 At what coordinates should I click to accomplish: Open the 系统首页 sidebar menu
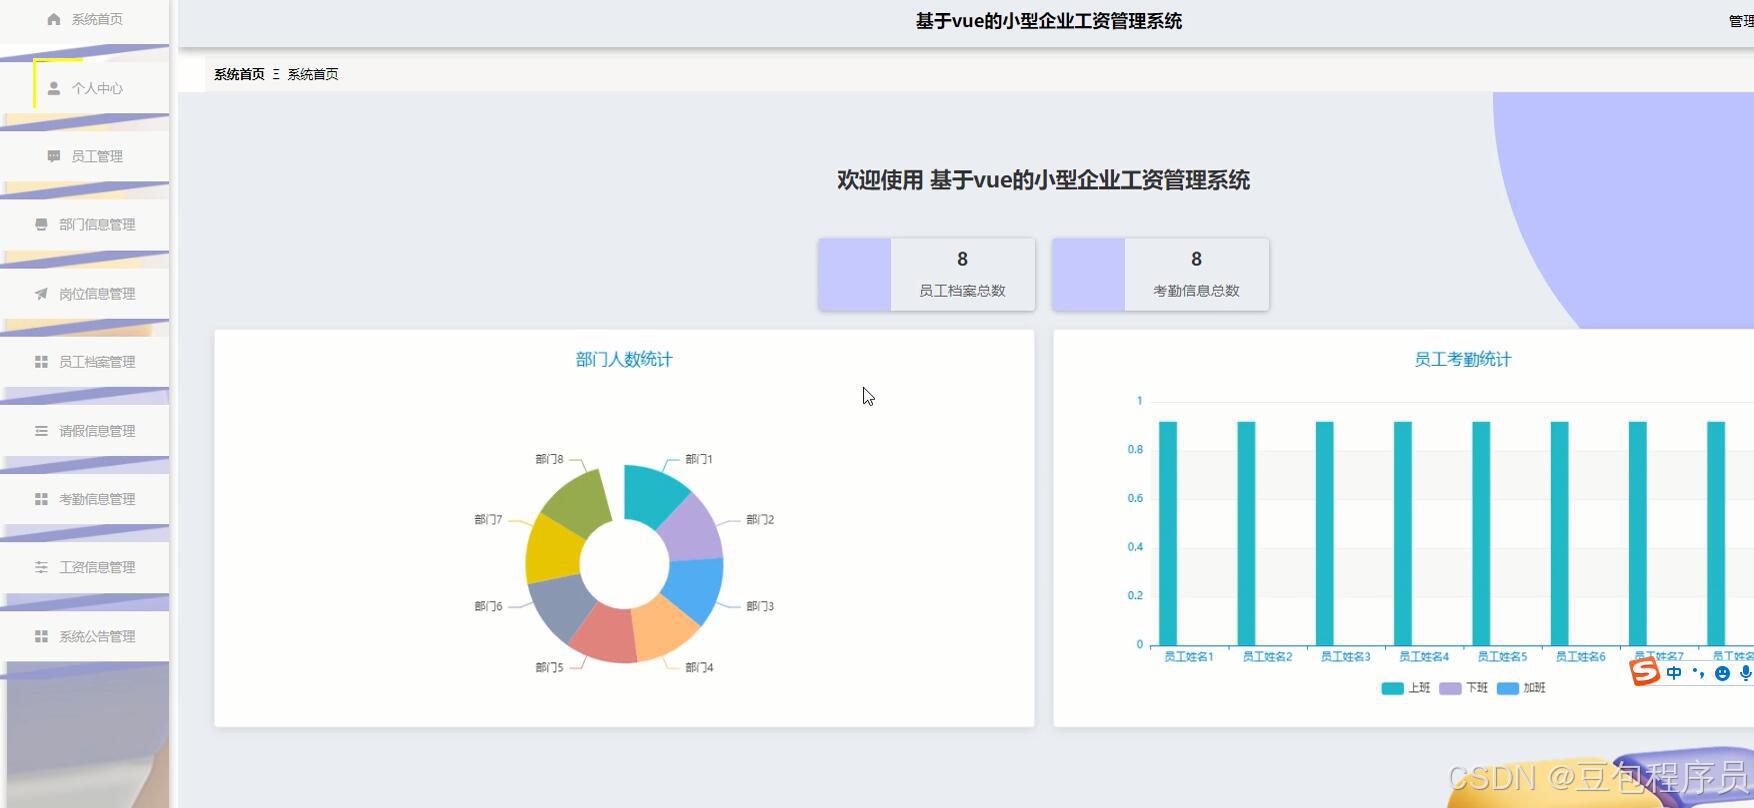coord(85,20)
